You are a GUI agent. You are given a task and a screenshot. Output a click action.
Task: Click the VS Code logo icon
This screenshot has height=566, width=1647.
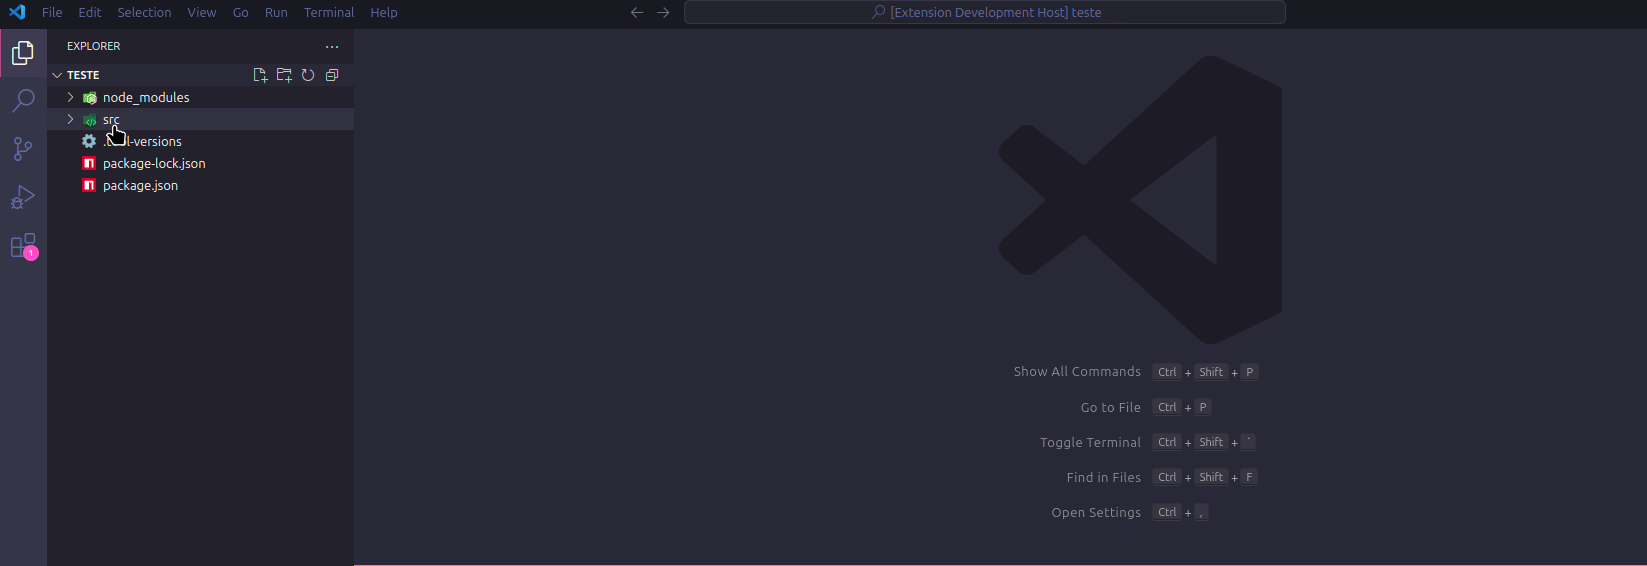[17, 12]
